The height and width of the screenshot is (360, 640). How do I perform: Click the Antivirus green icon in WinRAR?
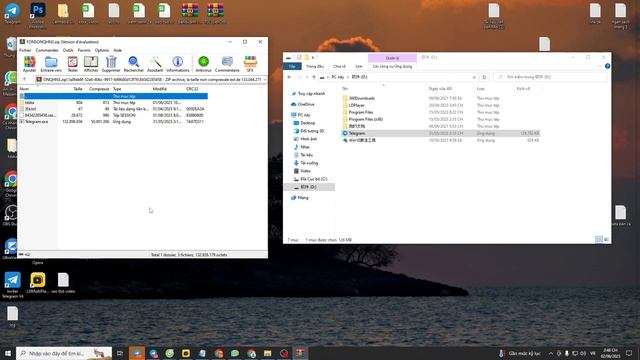203,64
